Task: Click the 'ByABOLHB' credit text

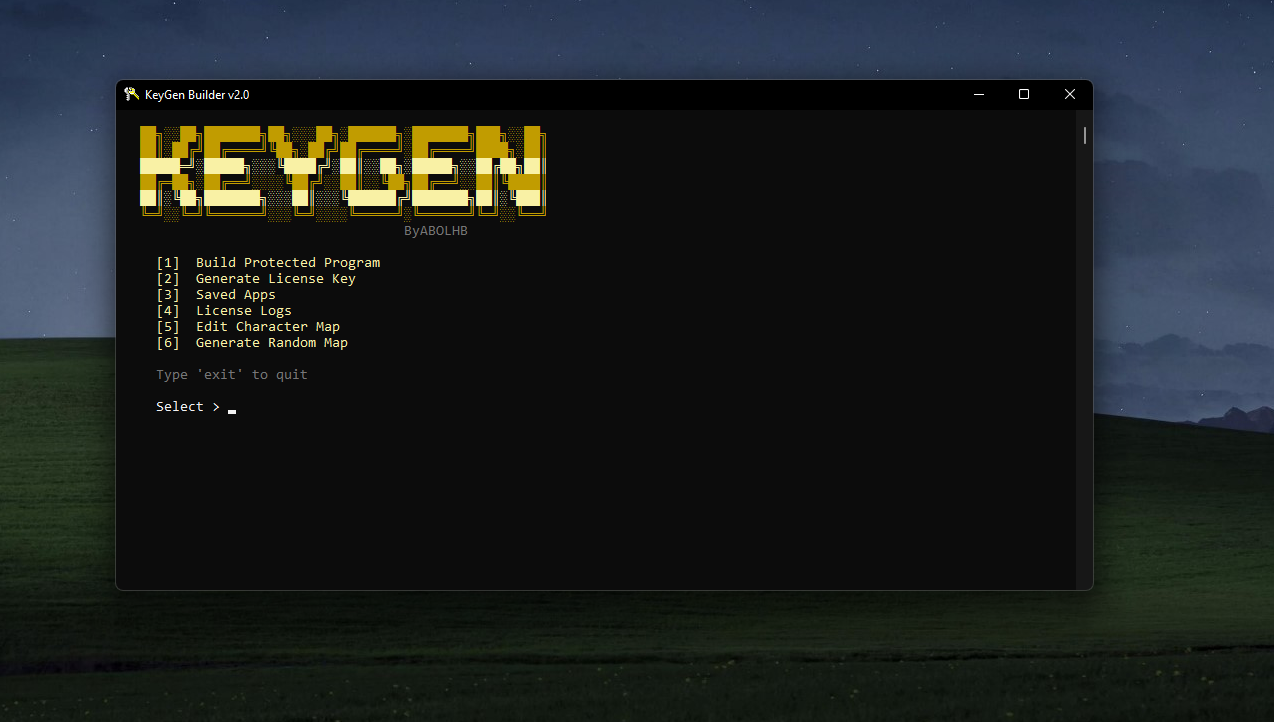Action: [x=436, y=231]
